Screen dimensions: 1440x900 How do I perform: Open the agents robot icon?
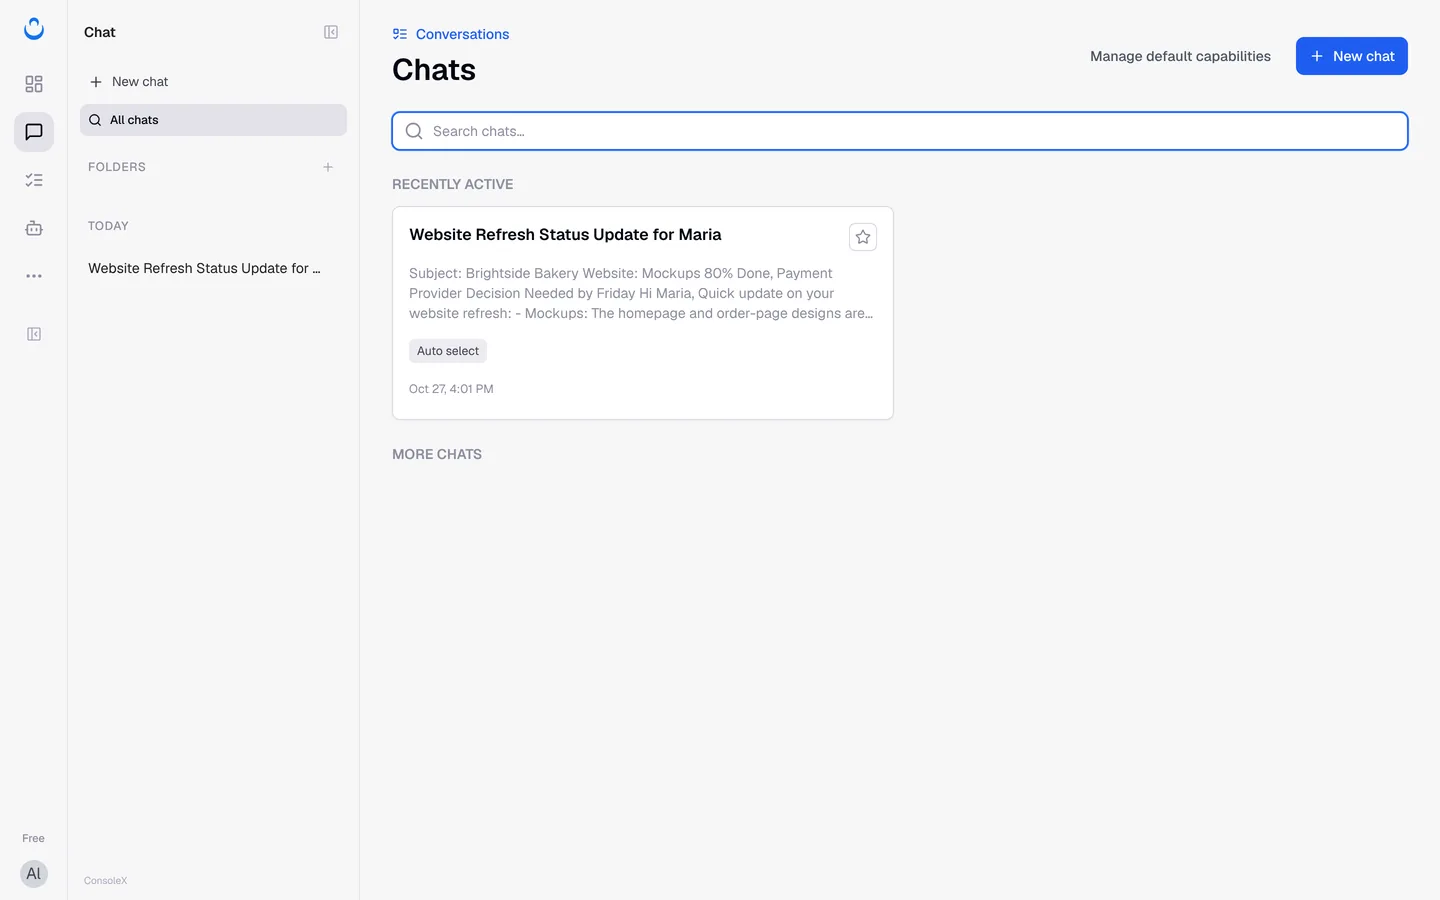[x=34, y=228]
